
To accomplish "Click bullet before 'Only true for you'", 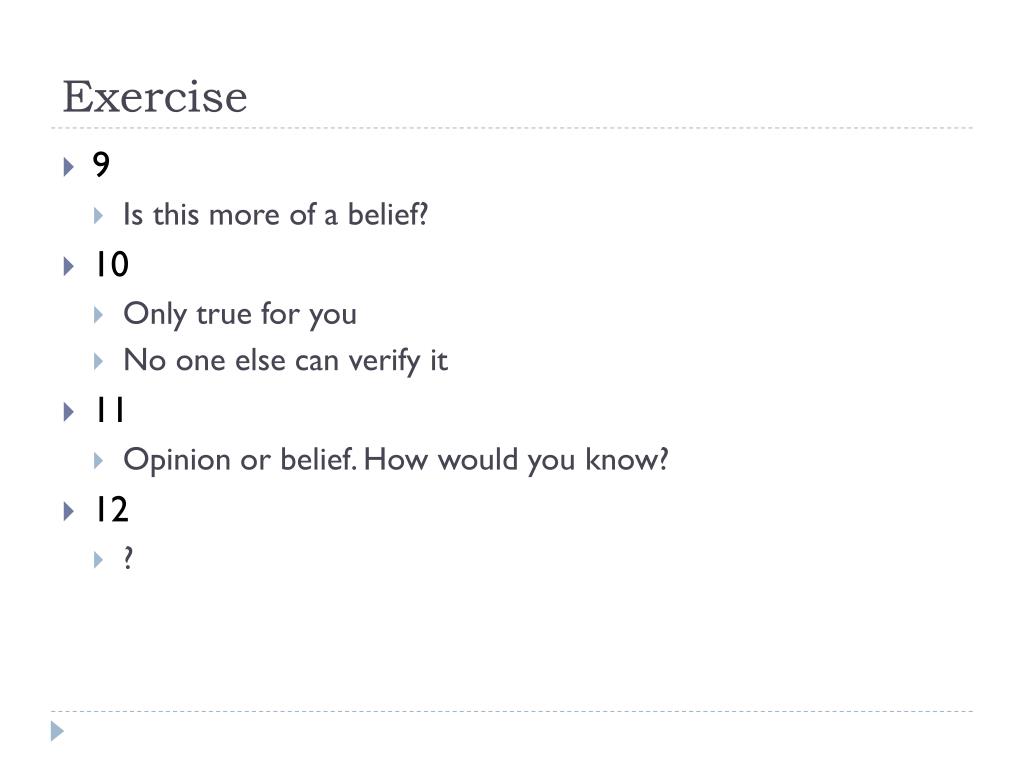I will (99, 315).
